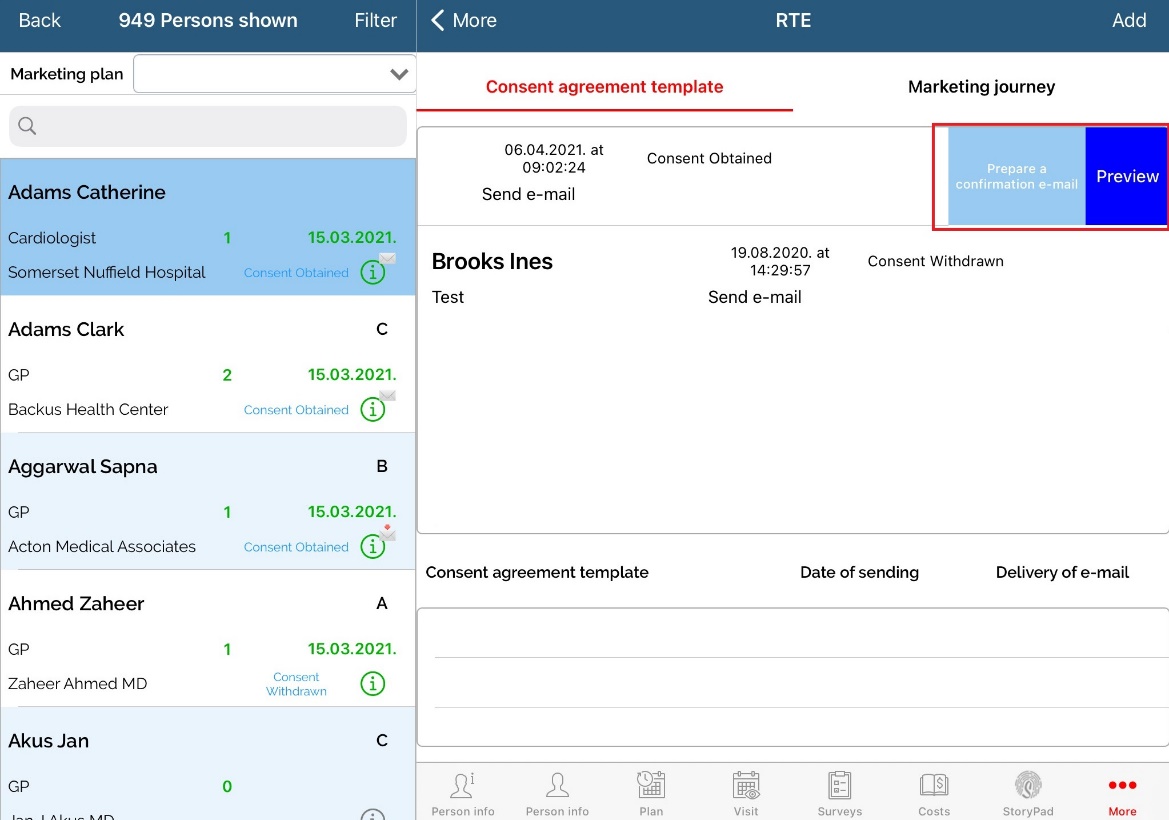Open the Costs icon in bottom bar

tap(934, 786)
